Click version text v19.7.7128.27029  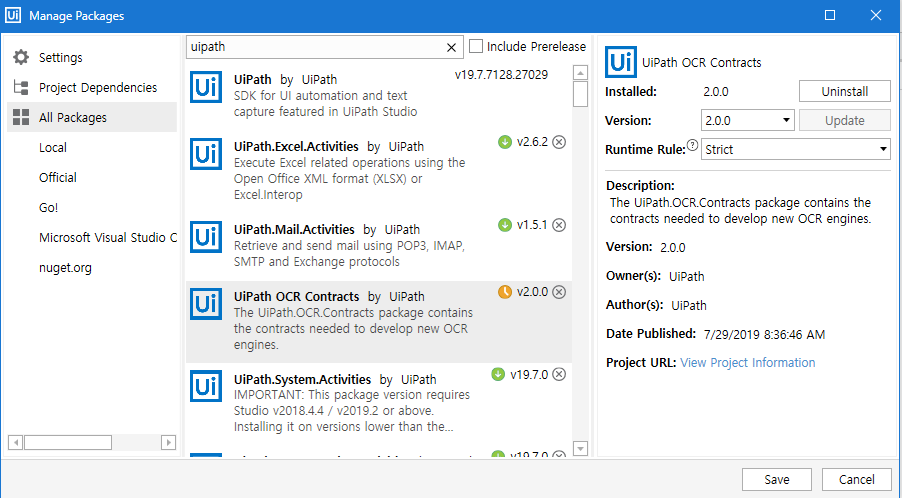pos(501,75)
